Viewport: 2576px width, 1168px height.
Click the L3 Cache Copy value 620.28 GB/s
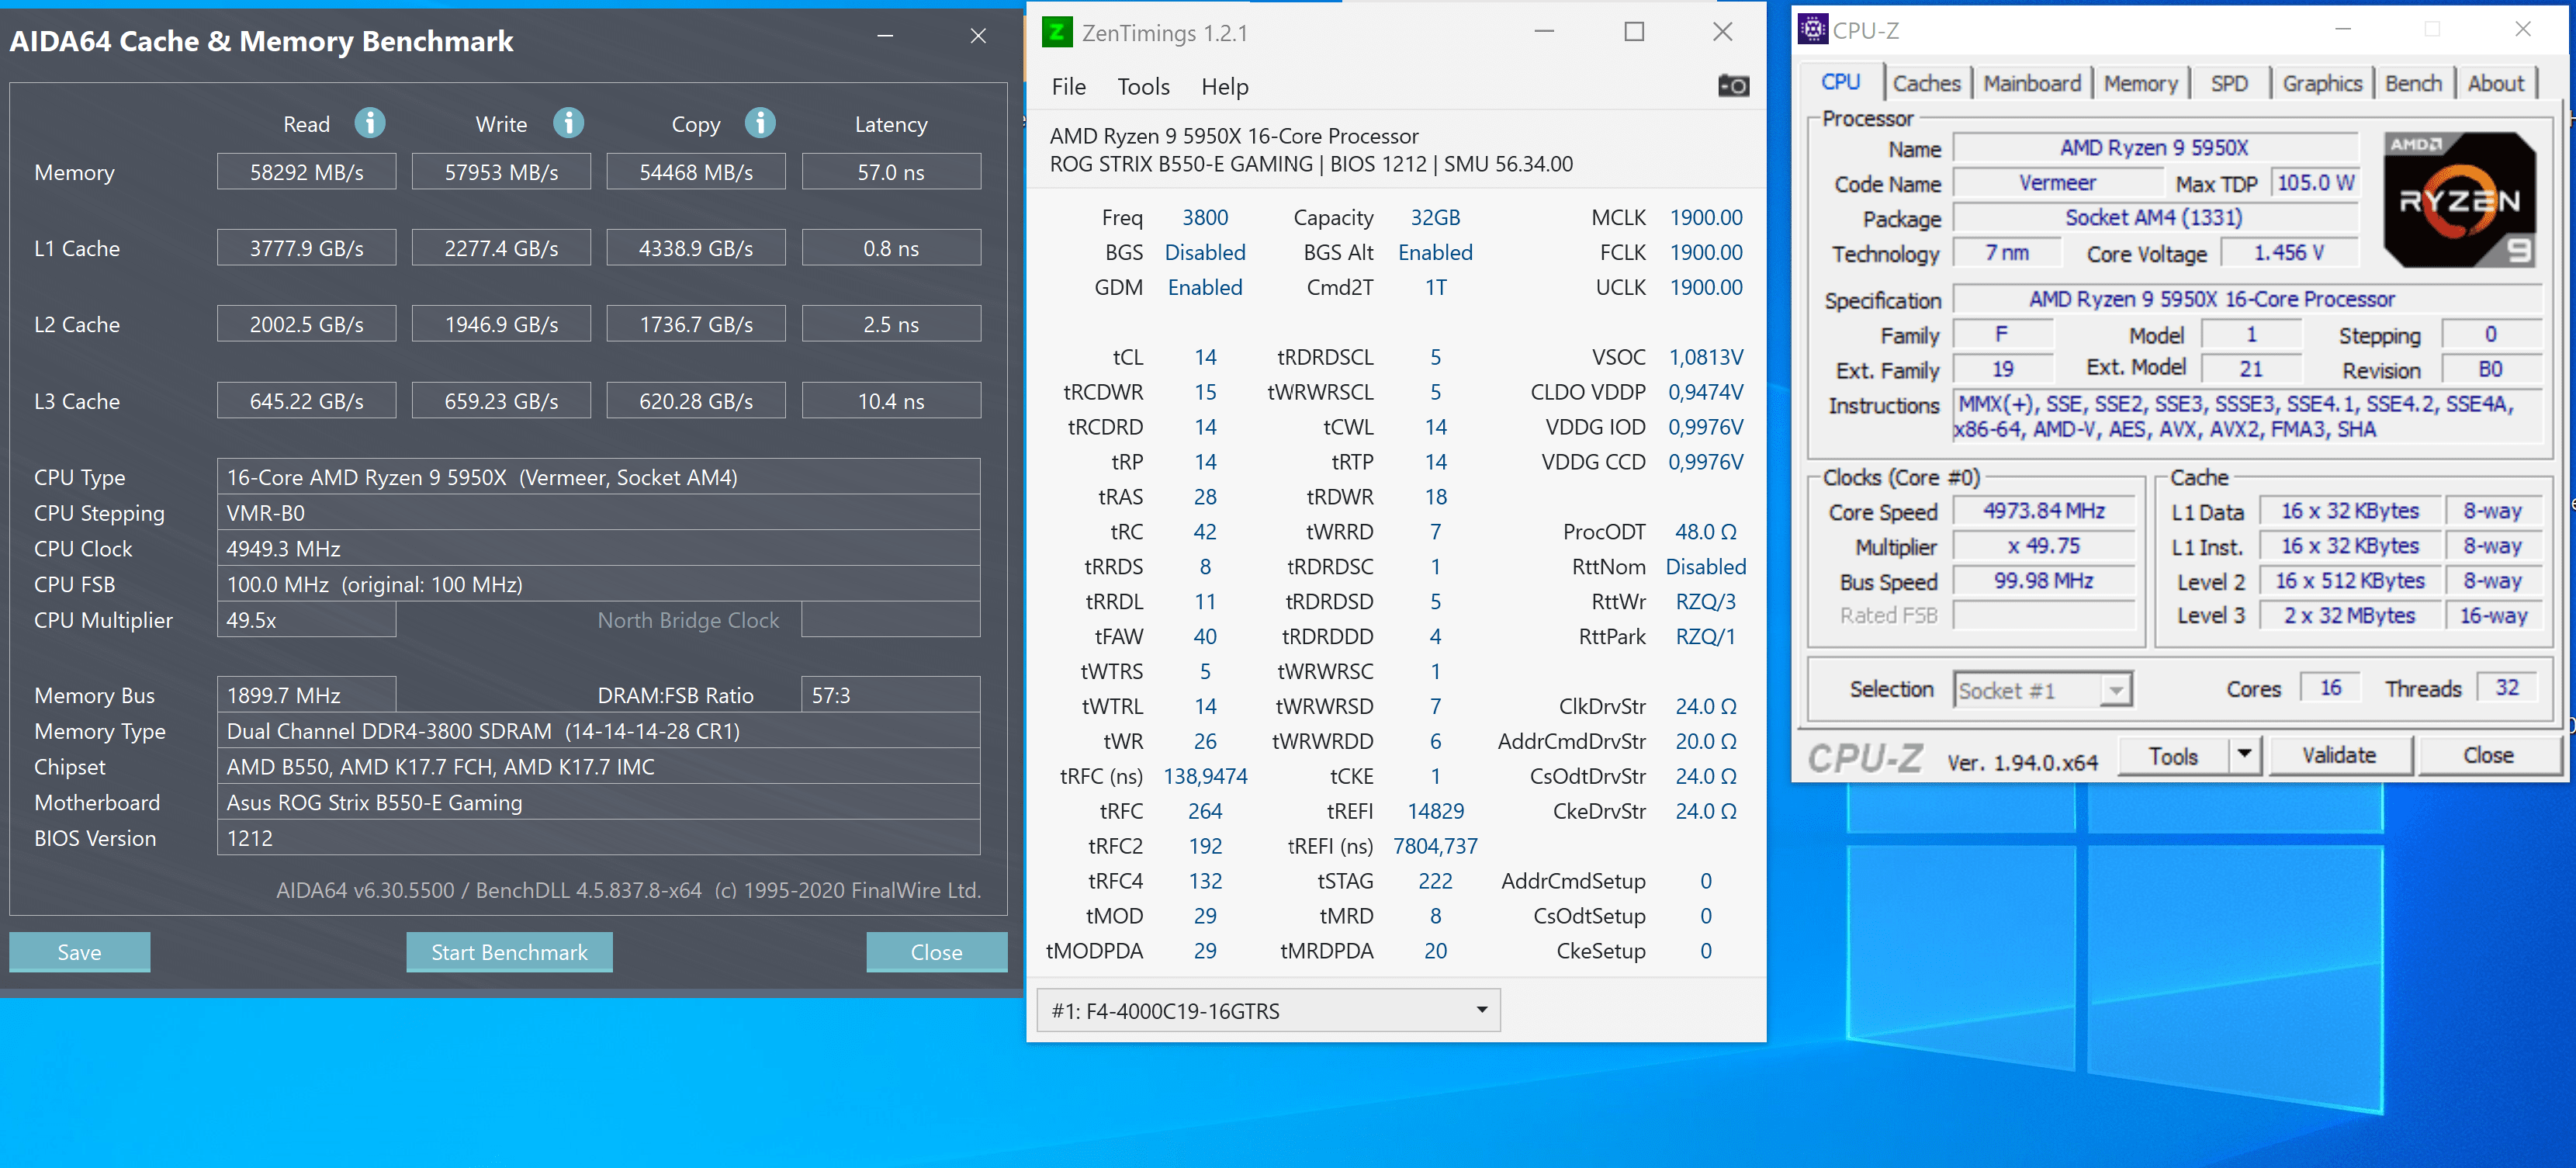point(696,401)
